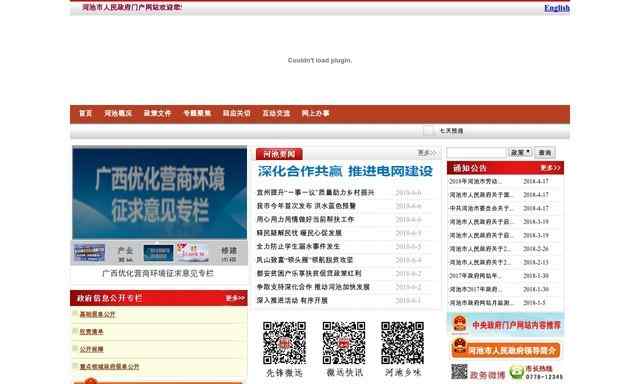The height and width of the screenshot is (384, 640).
Task: Click 更多>> in 政府信息公开专栏 header
Action: coord(236,298)
